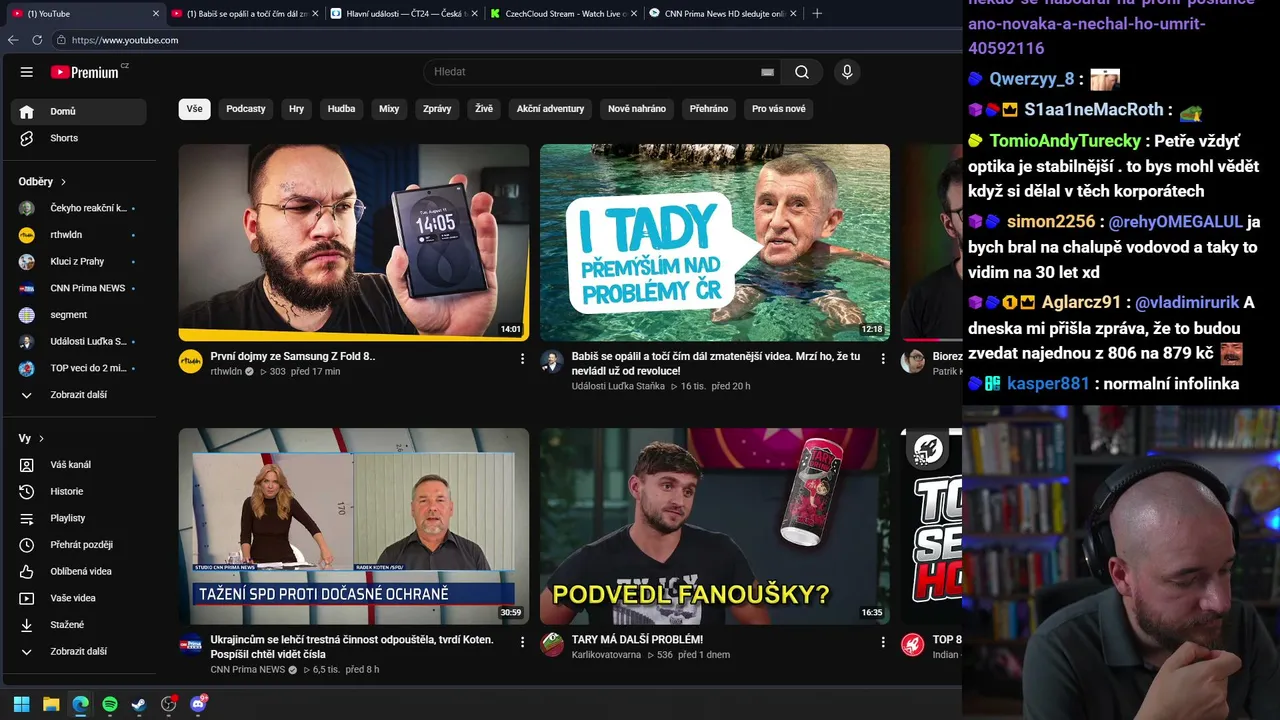Image resolution: width=1280 pixels, height=720 pixels.
Task: Open options menu for Samsung Z Fold video
Action: click(x=522, y=358)
